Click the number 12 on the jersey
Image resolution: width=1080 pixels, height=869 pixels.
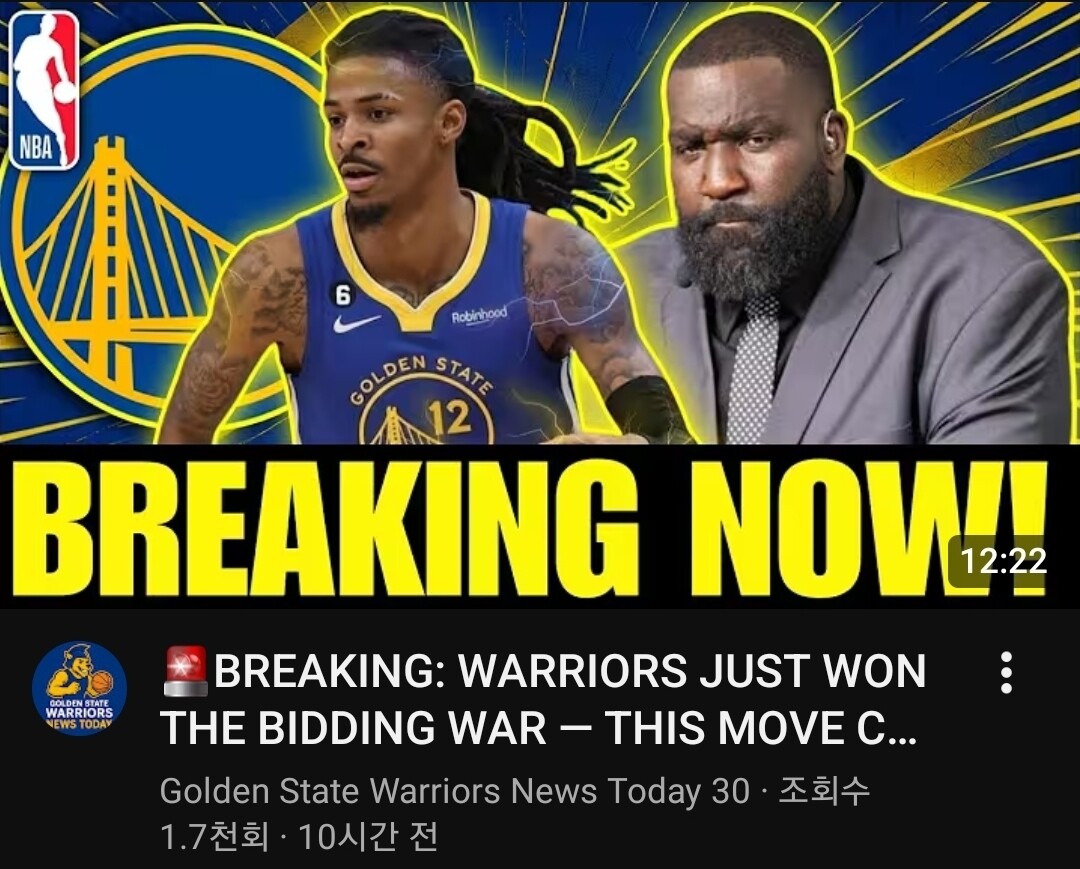coord(448,416)
